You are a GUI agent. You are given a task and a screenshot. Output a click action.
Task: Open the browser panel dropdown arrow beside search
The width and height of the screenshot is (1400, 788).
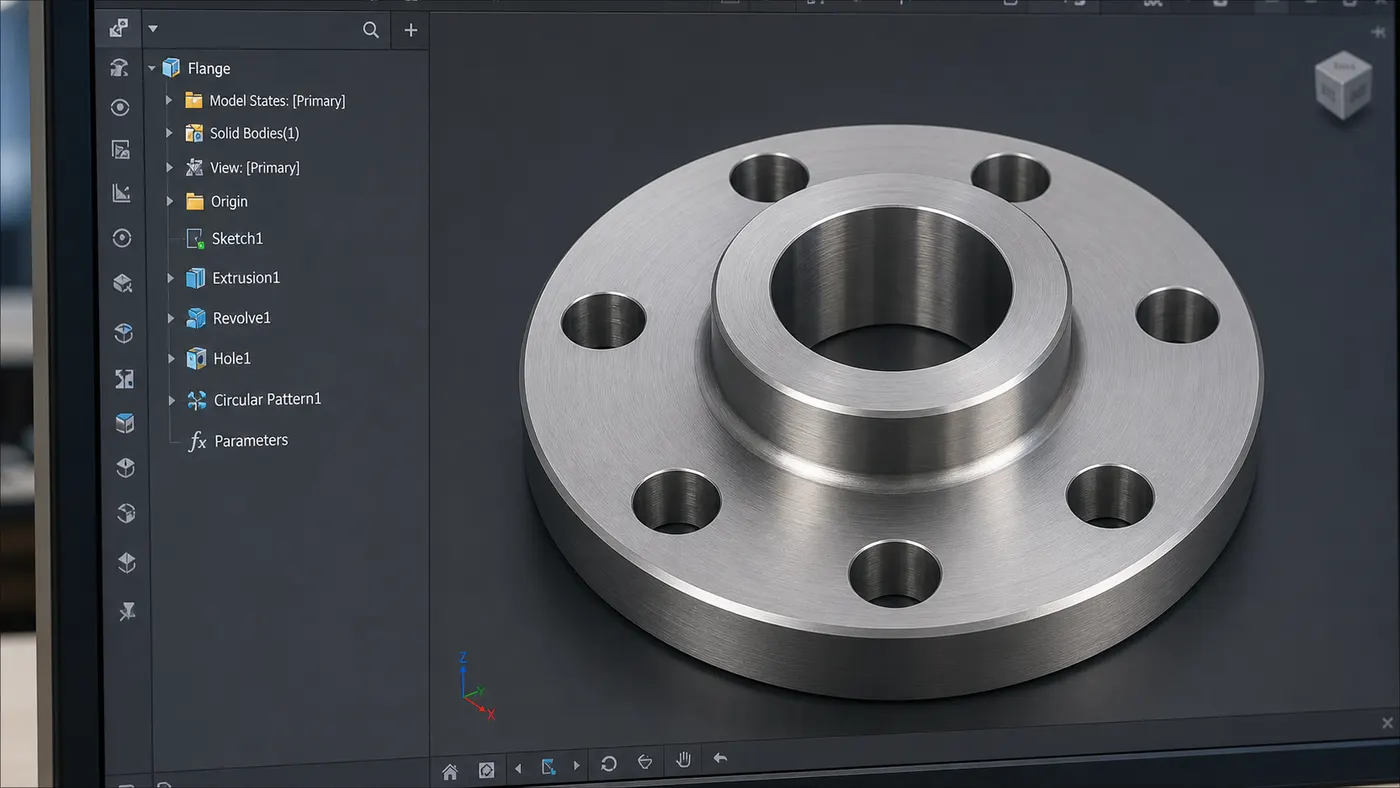click(x=153, y=29)
